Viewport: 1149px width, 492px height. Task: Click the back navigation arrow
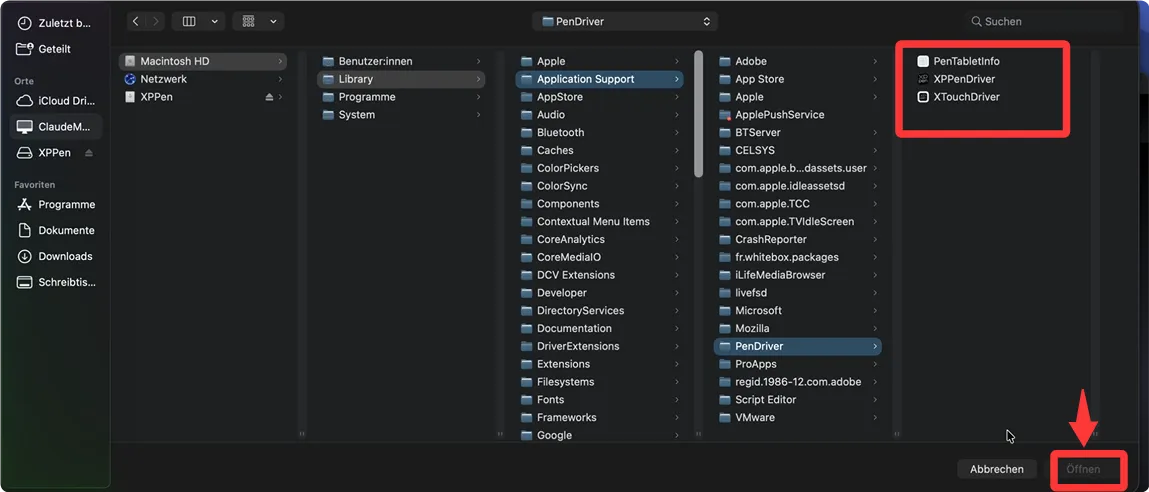coord(136,21)
